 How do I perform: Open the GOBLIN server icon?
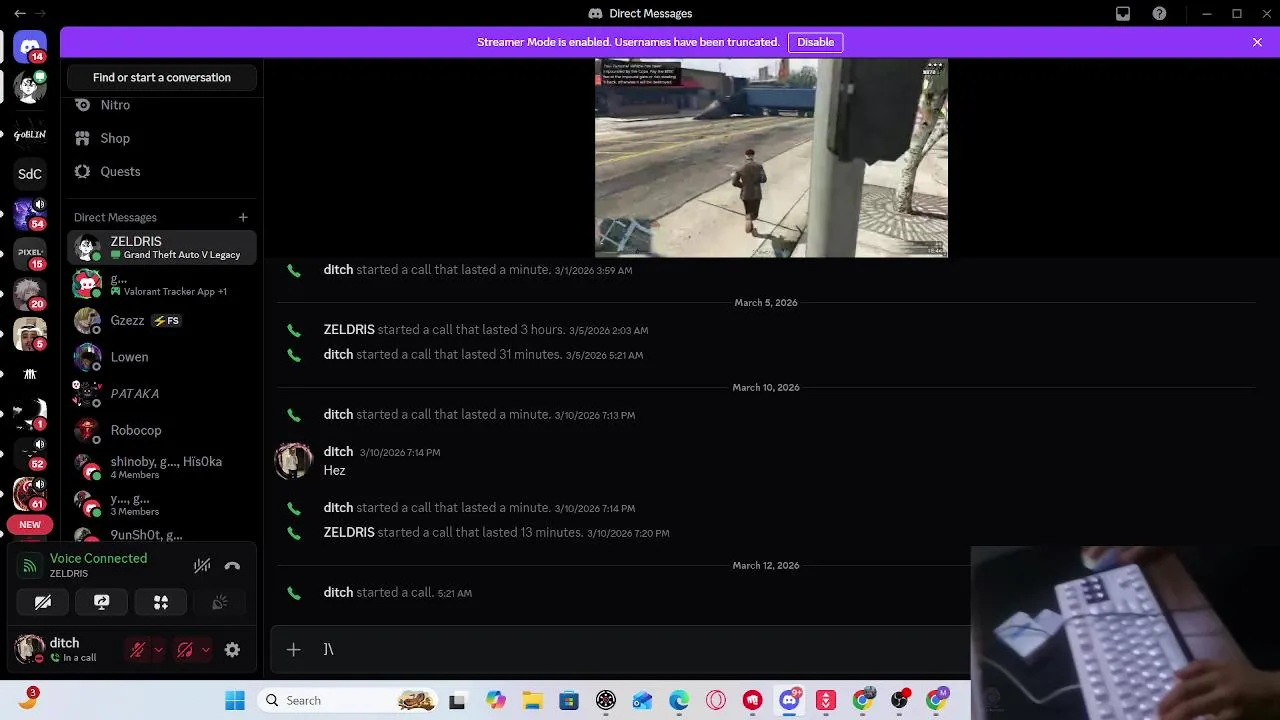pos(30,134)
